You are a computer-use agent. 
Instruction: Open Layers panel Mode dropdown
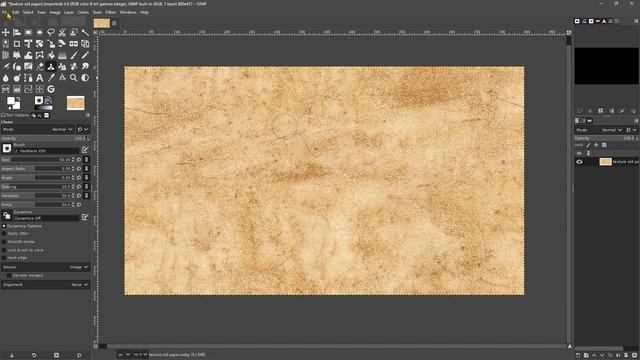pyautogui.click(x=599, y=130)
